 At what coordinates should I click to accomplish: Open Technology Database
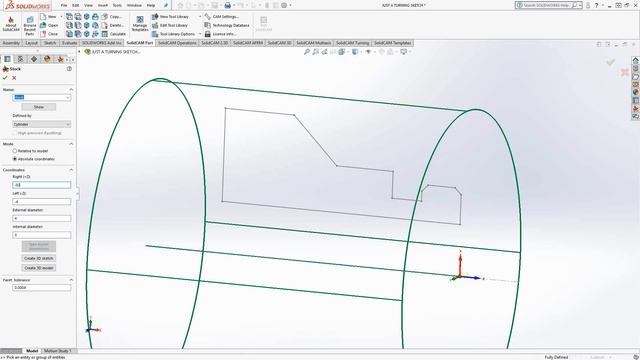click(227, 25)
